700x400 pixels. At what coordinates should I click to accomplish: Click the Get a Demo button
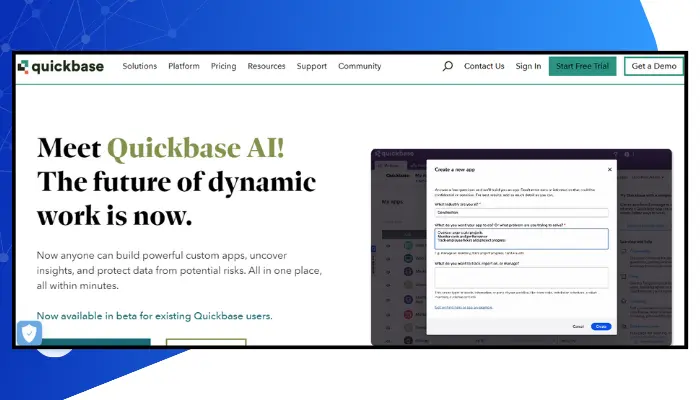click(x=654, y=66)
